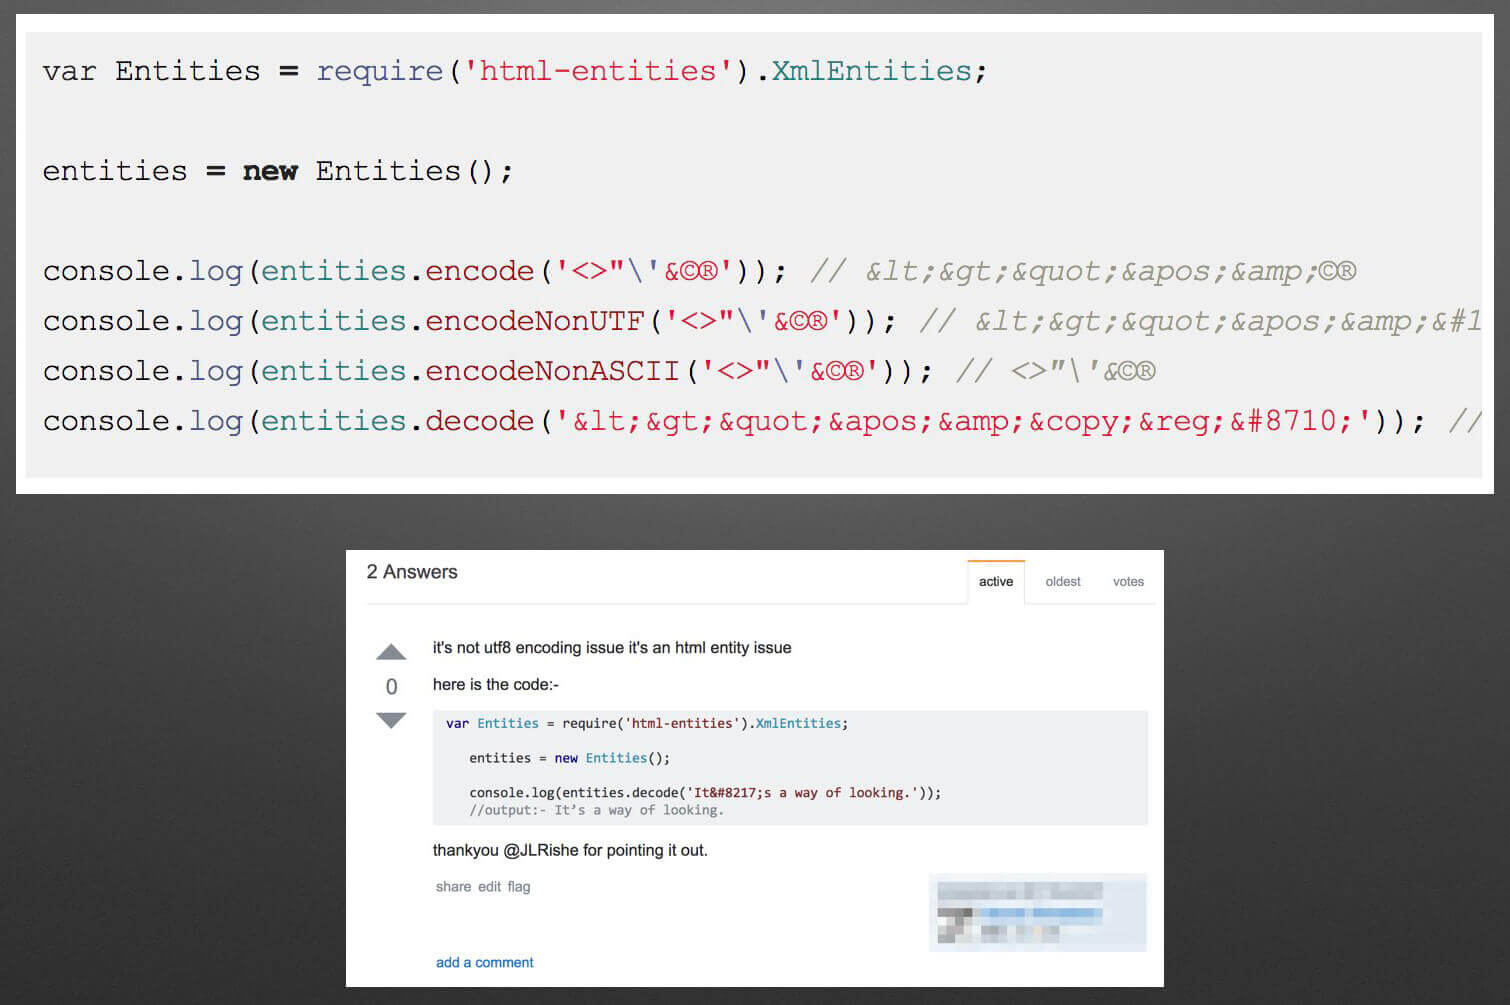Screen dimensions: 1510x1005
Task: Click the edit link under the answer
Action: (487, 886)
